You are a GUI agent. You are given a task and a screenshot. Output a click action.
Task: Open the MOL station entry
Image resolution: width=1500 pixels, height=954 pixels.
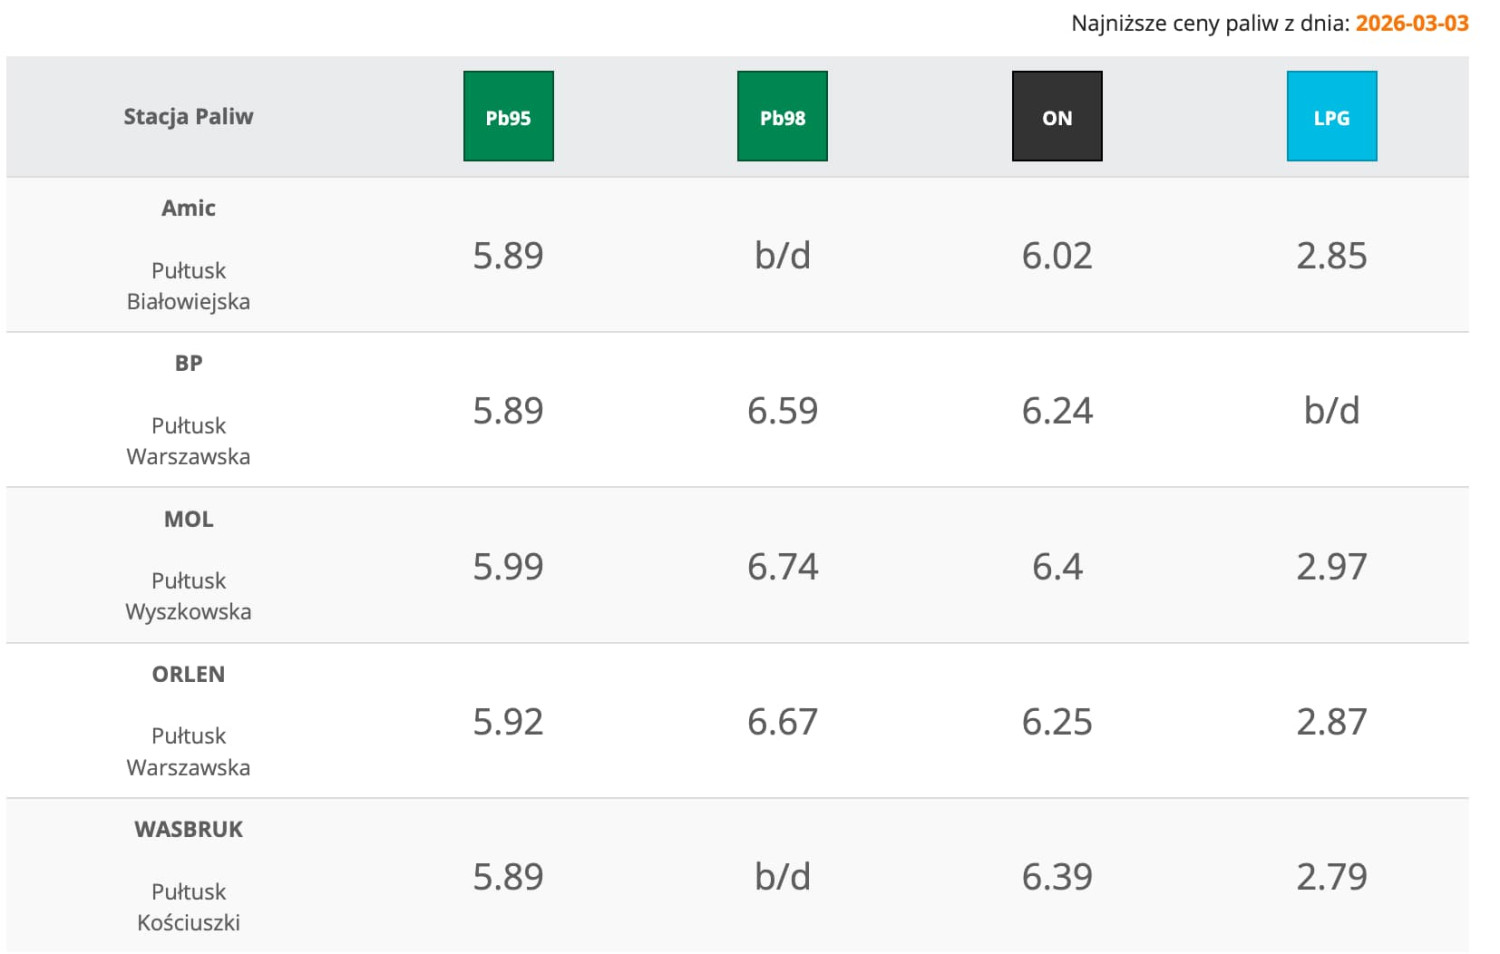(188, 519)
